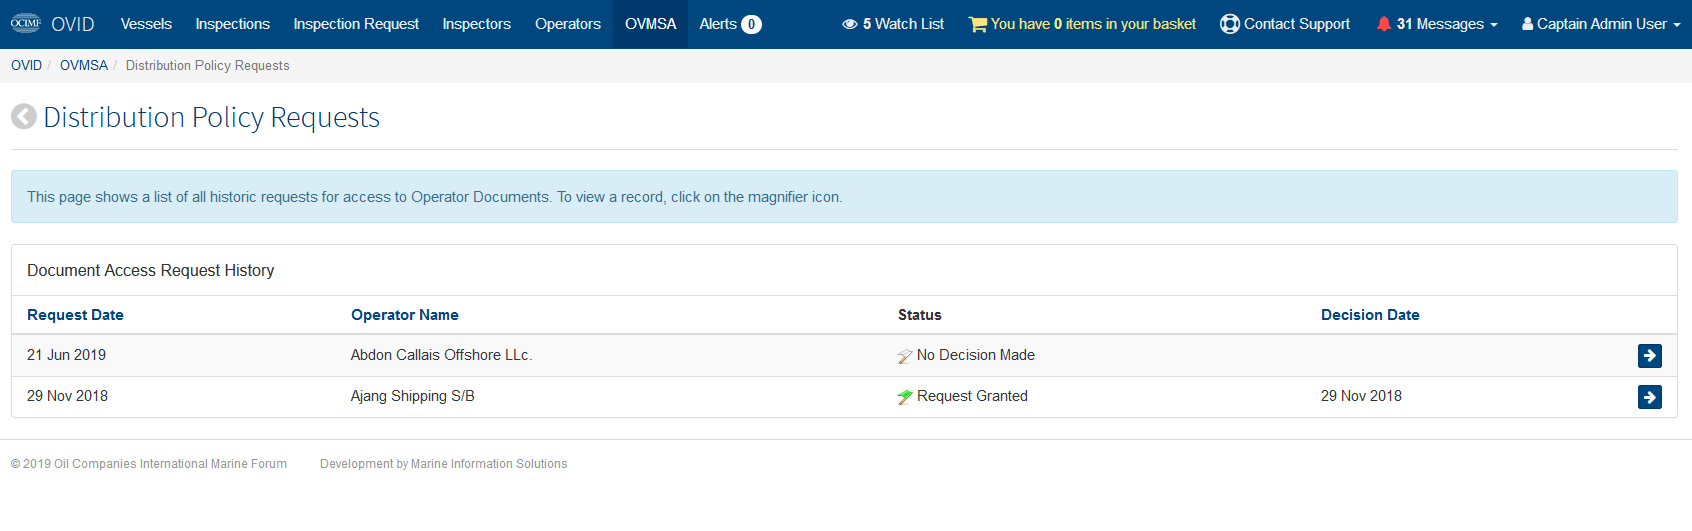The height and width of the screenshot is (531, 1692).
Task: Open the Vessels menu
Action: coord(146,24)
